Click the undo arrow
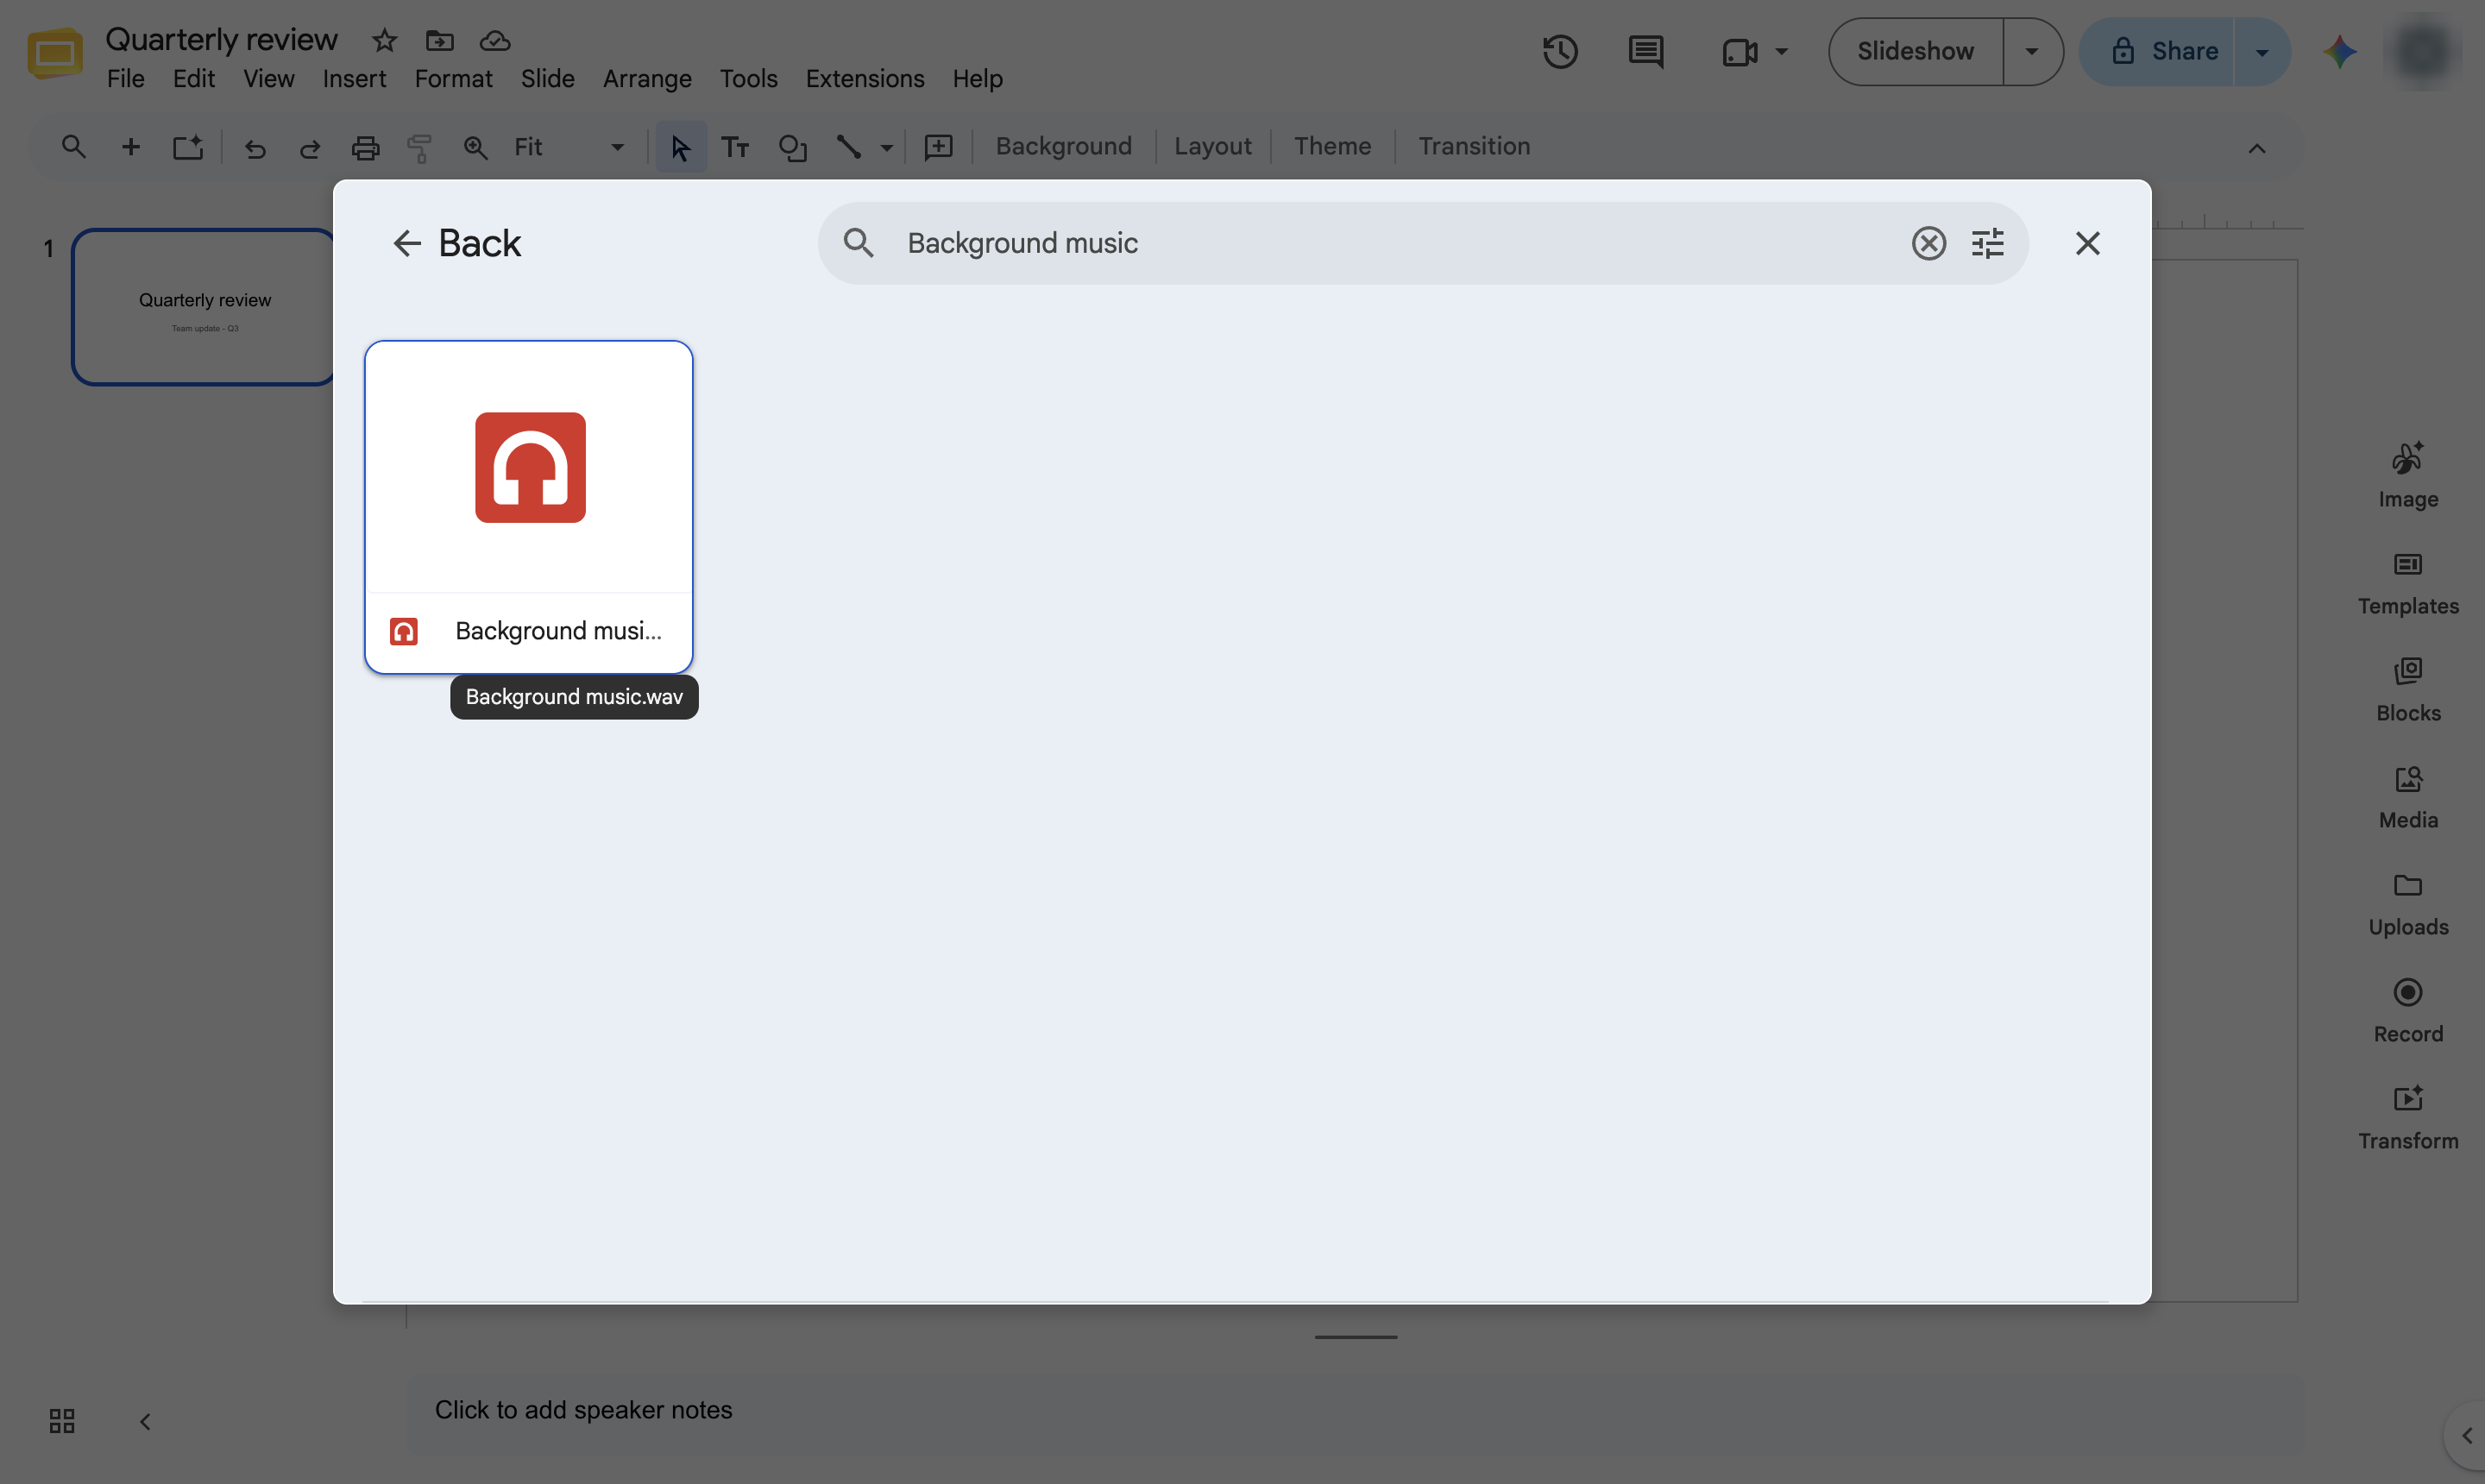This screenshot has height=1484, width=2485. (255, 148)
